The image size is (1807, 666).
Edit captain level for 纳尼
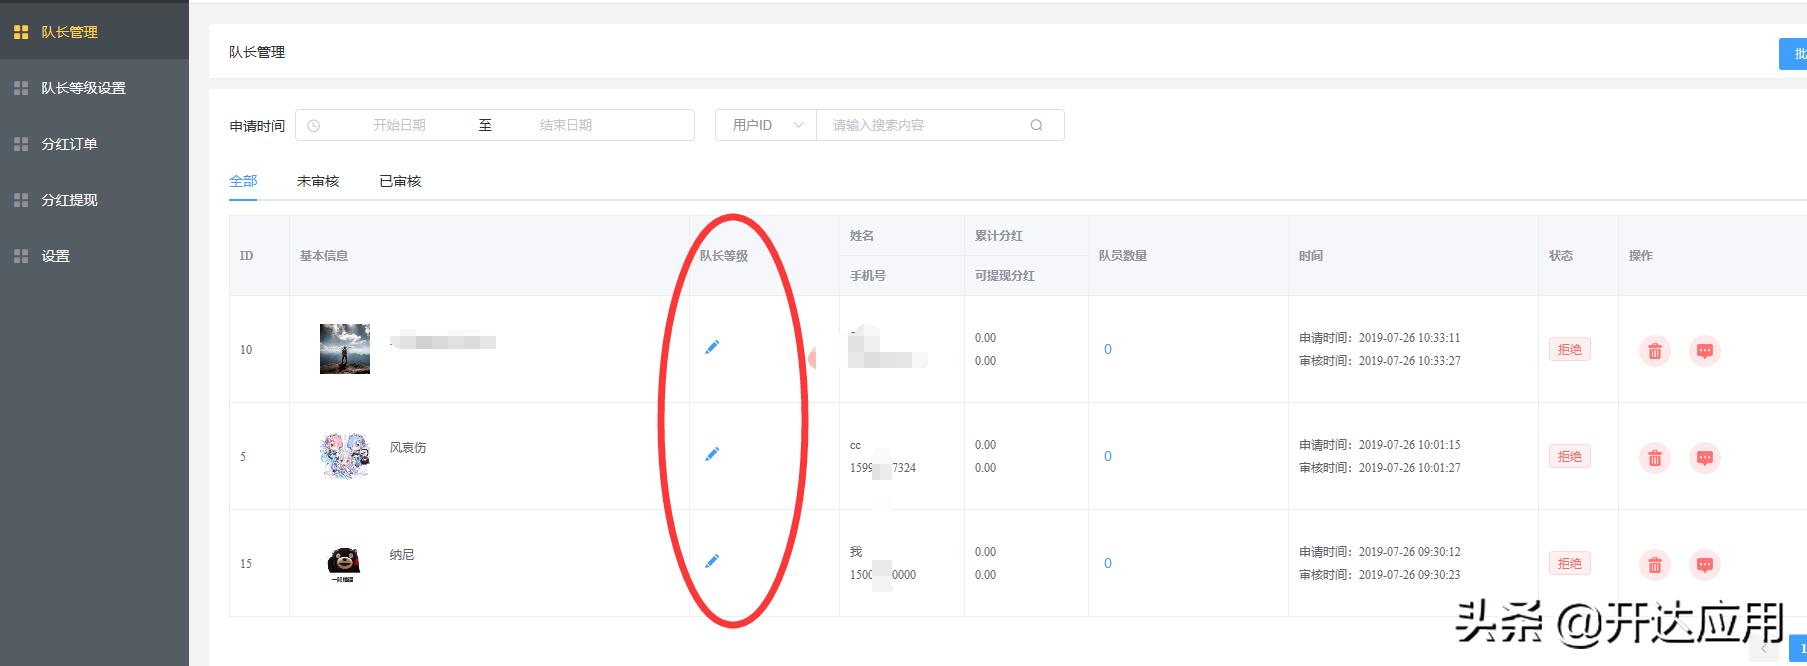point(712,561)
